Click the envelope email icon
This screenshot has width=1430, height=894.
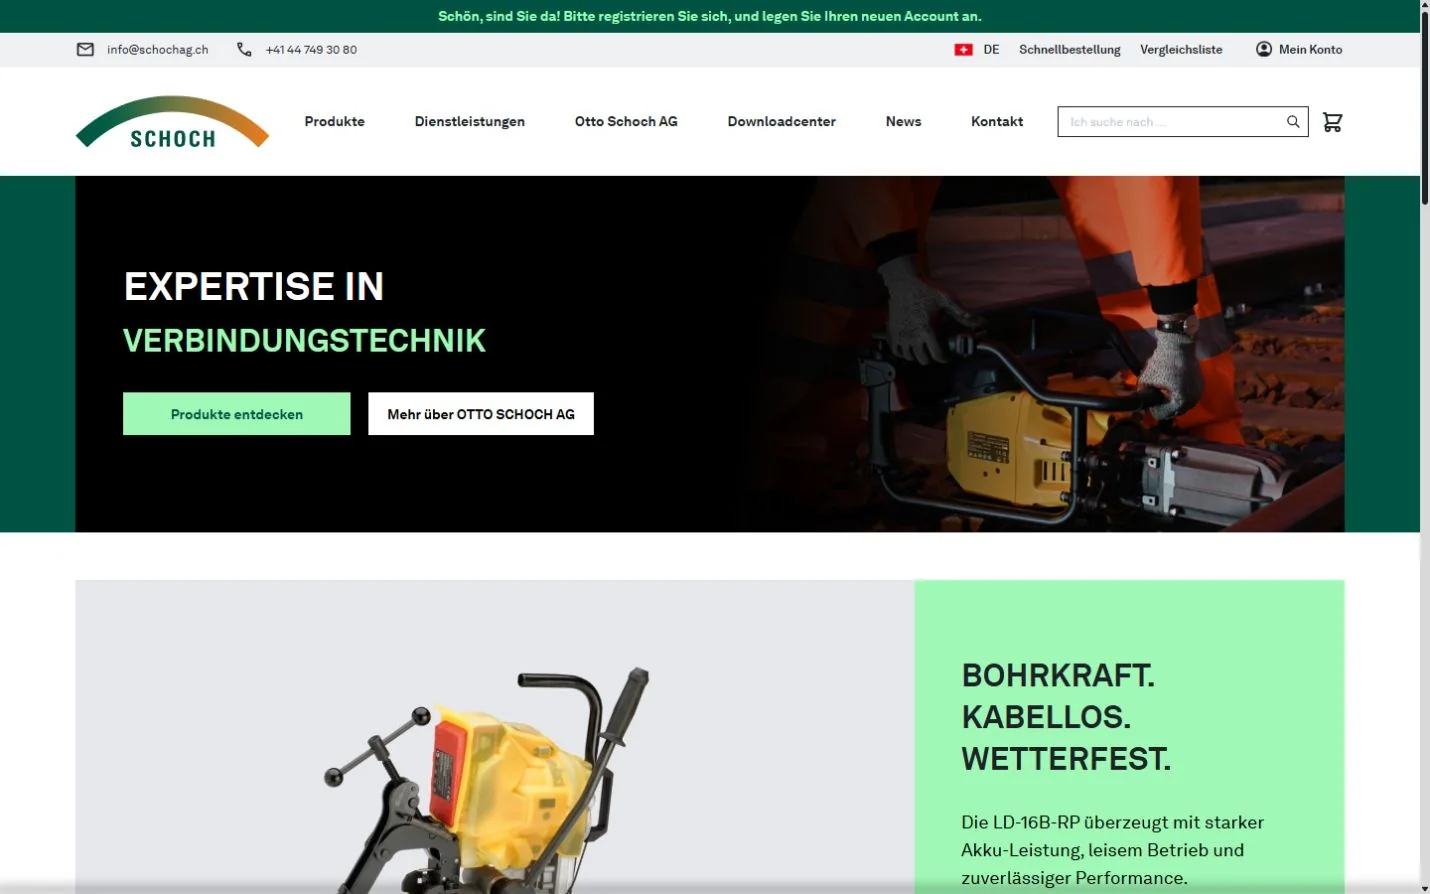click(85, 49)
